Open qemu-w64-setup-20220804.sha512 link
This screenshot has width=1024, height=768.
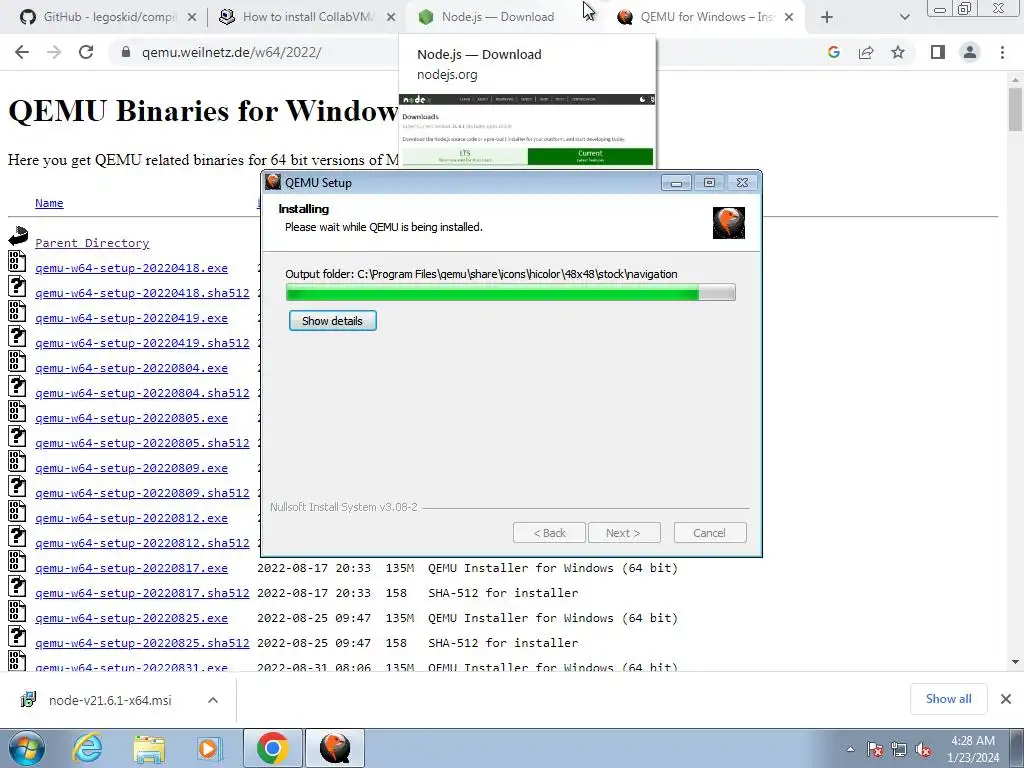point(142,393)
